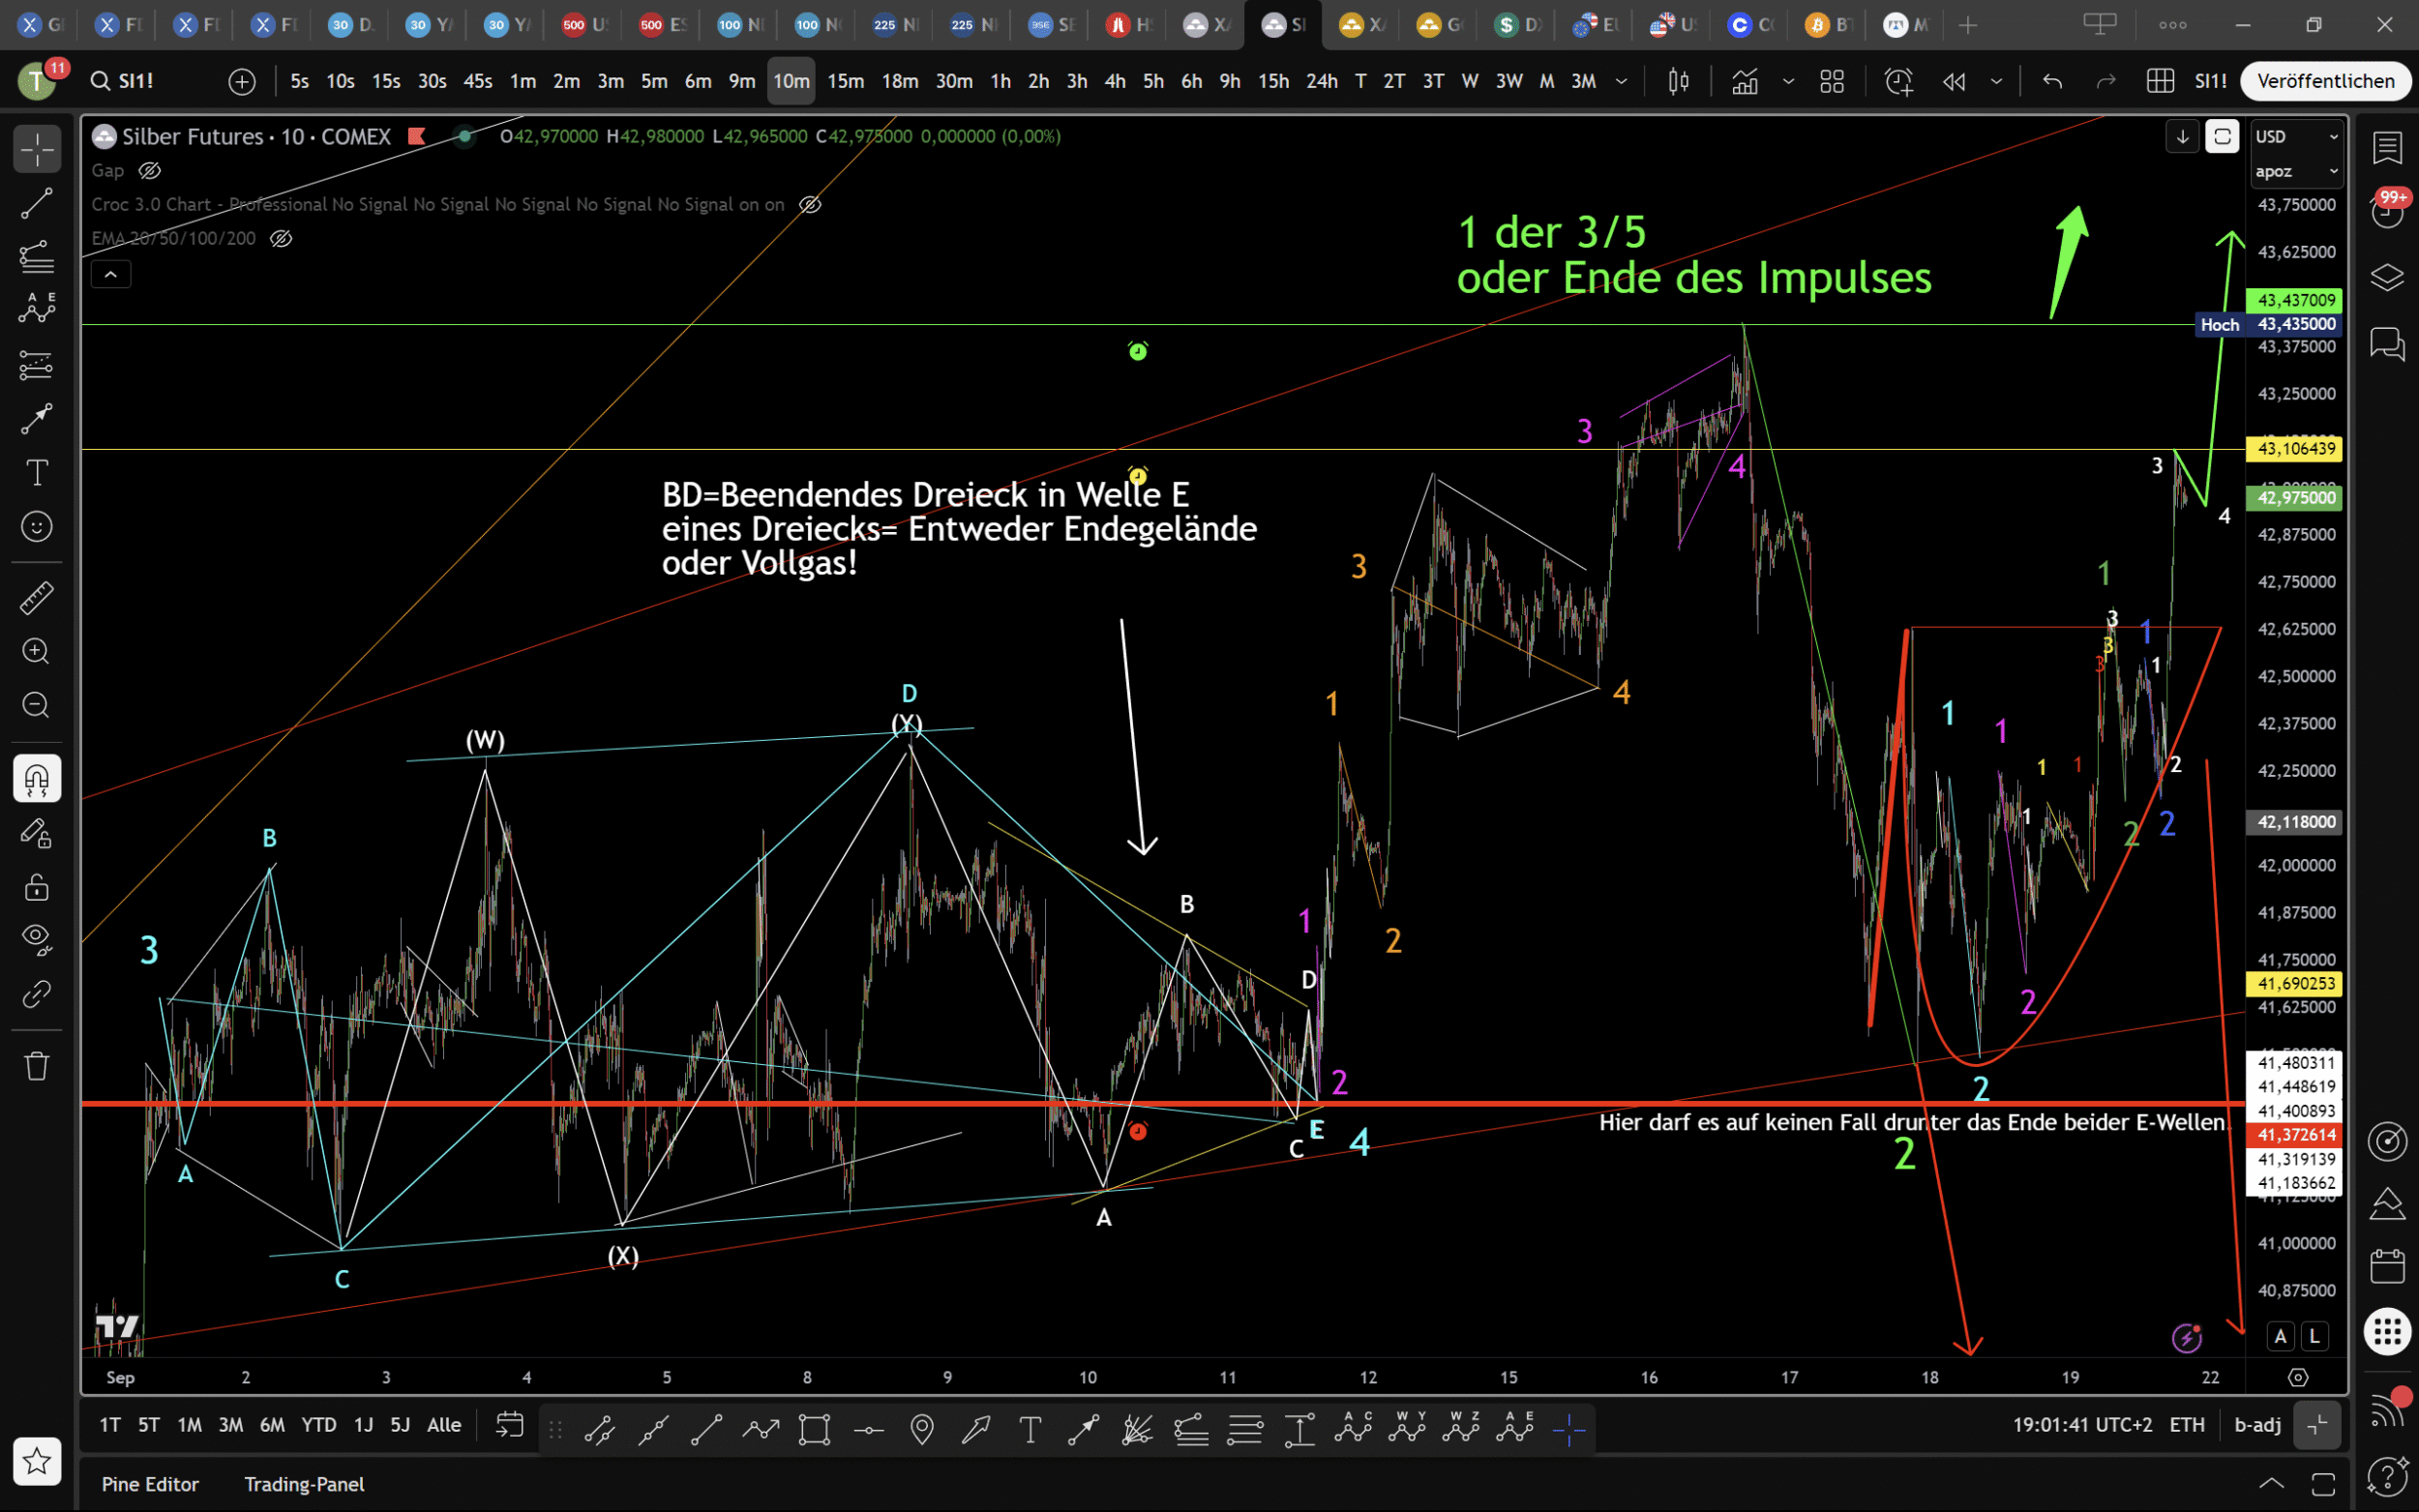The width and height of the screenshot is (2419, 1512).
Task: Open the Trading-Panel tab
Action: coord(304,1484)
